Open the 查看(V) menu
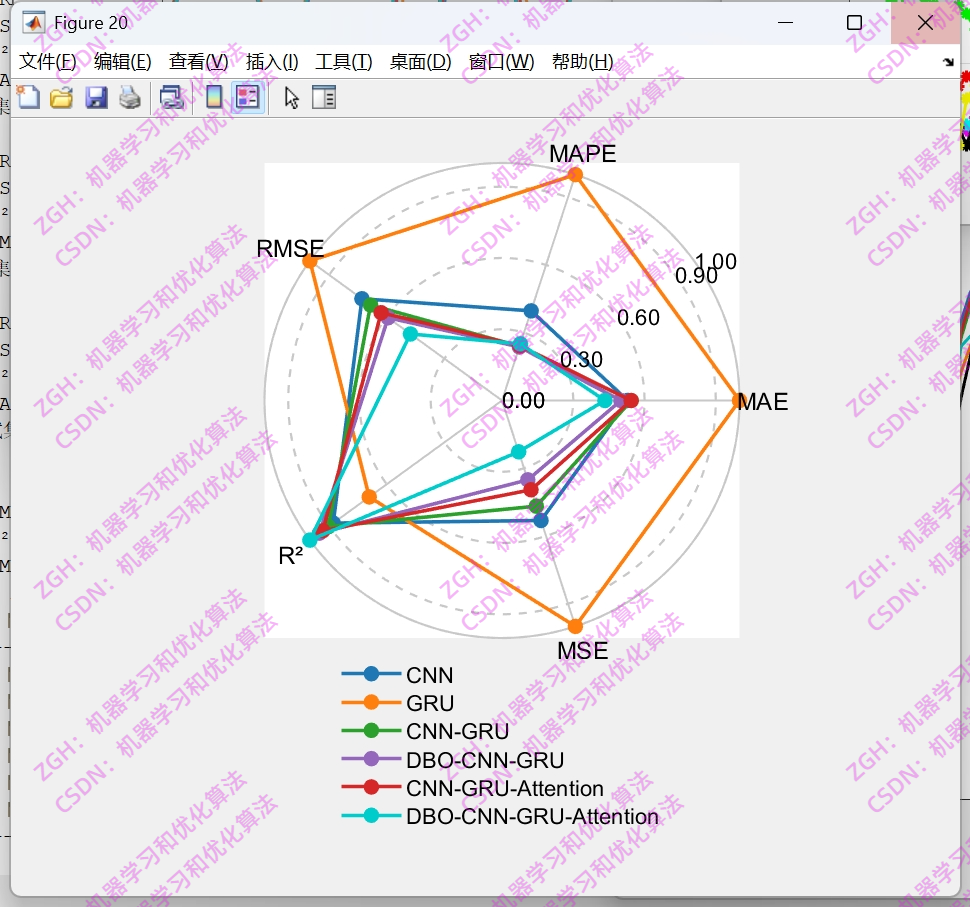This screenshot has width=970, height=907. pyautogui.click(x=199, y=61)
